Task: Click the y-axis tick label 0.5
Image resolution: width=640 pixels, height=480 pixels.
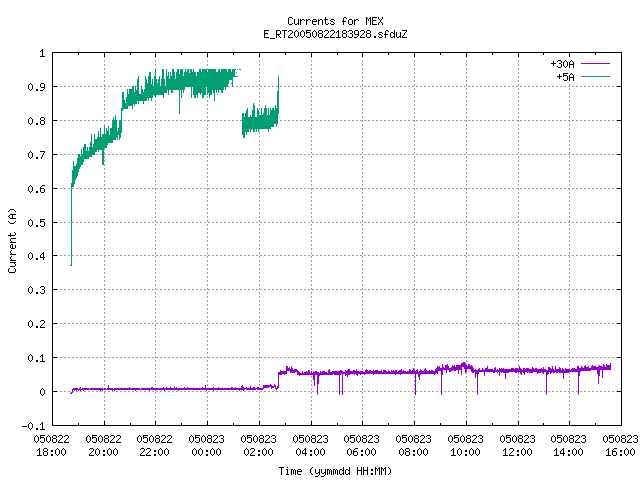Action: 36,222
